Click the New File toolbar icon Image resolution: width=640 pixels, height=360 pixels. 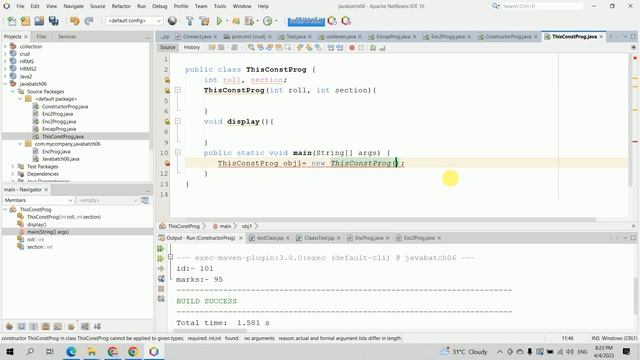12,21
